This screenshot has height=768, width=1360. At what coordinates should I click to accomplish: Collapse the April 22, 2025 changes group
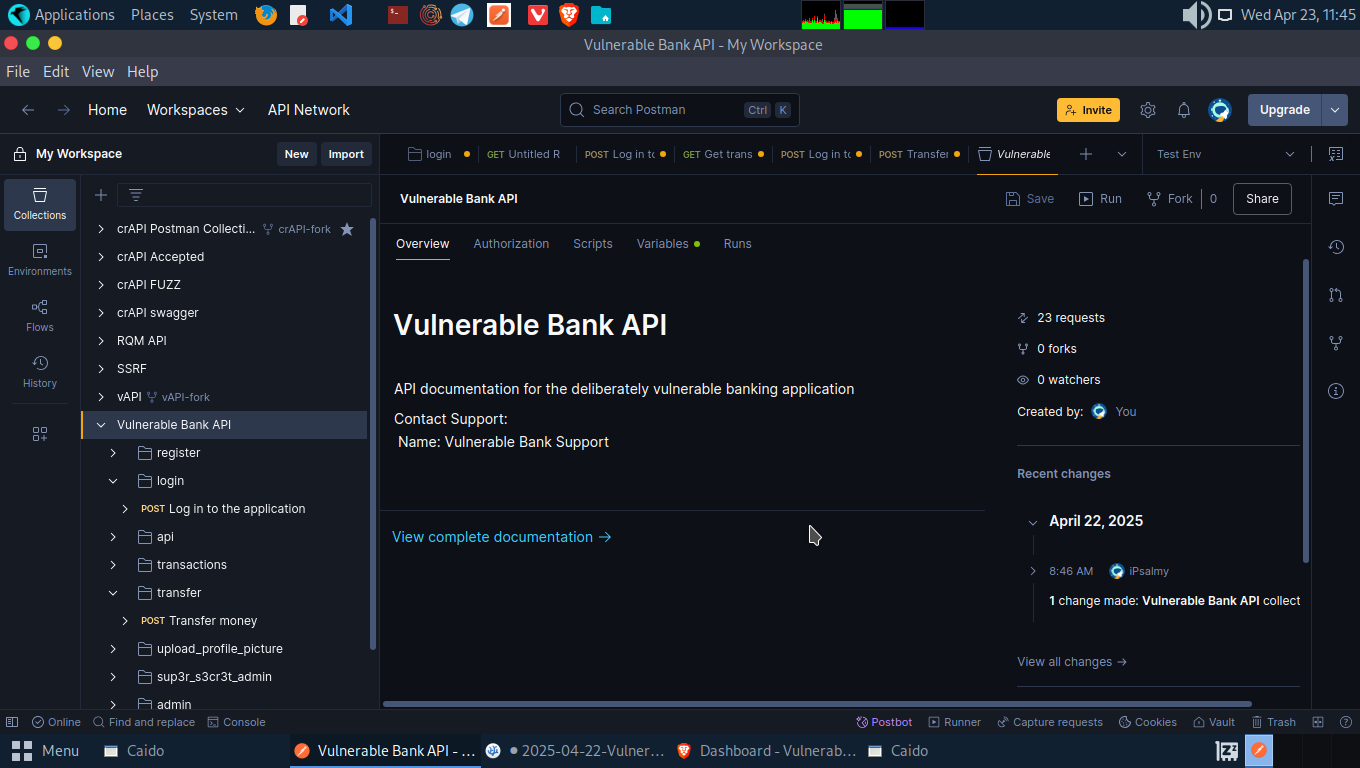click(1033, 522)
